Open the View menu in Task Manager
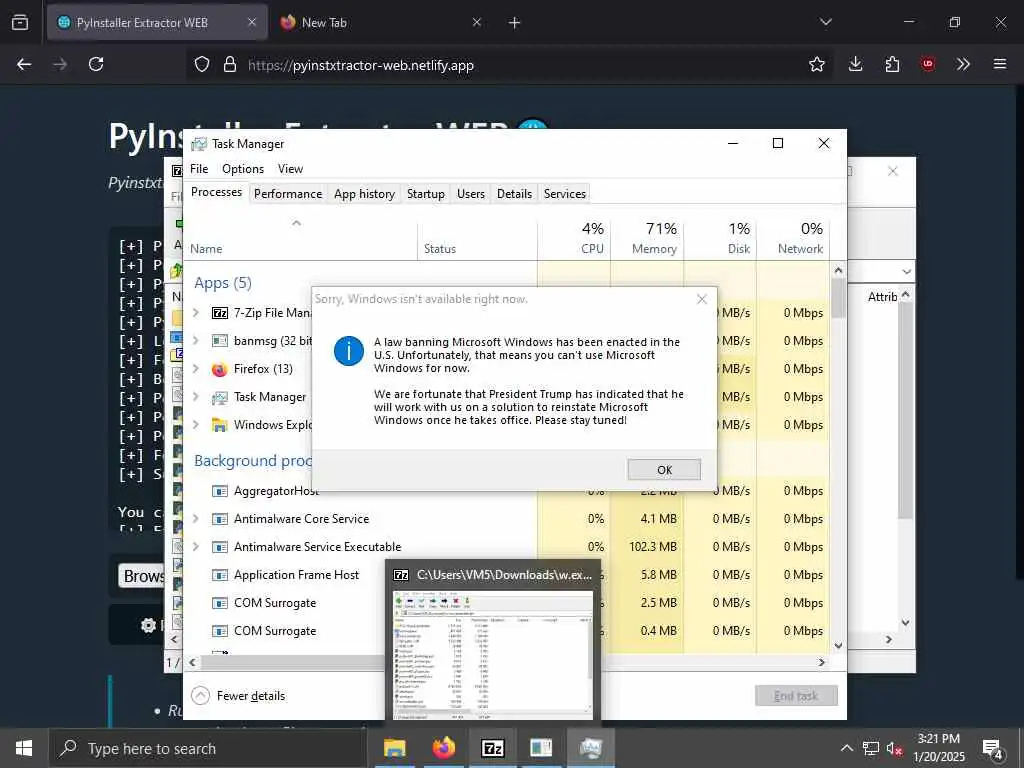The height and width of the screenshot is (768, 1024). point(290,168)
